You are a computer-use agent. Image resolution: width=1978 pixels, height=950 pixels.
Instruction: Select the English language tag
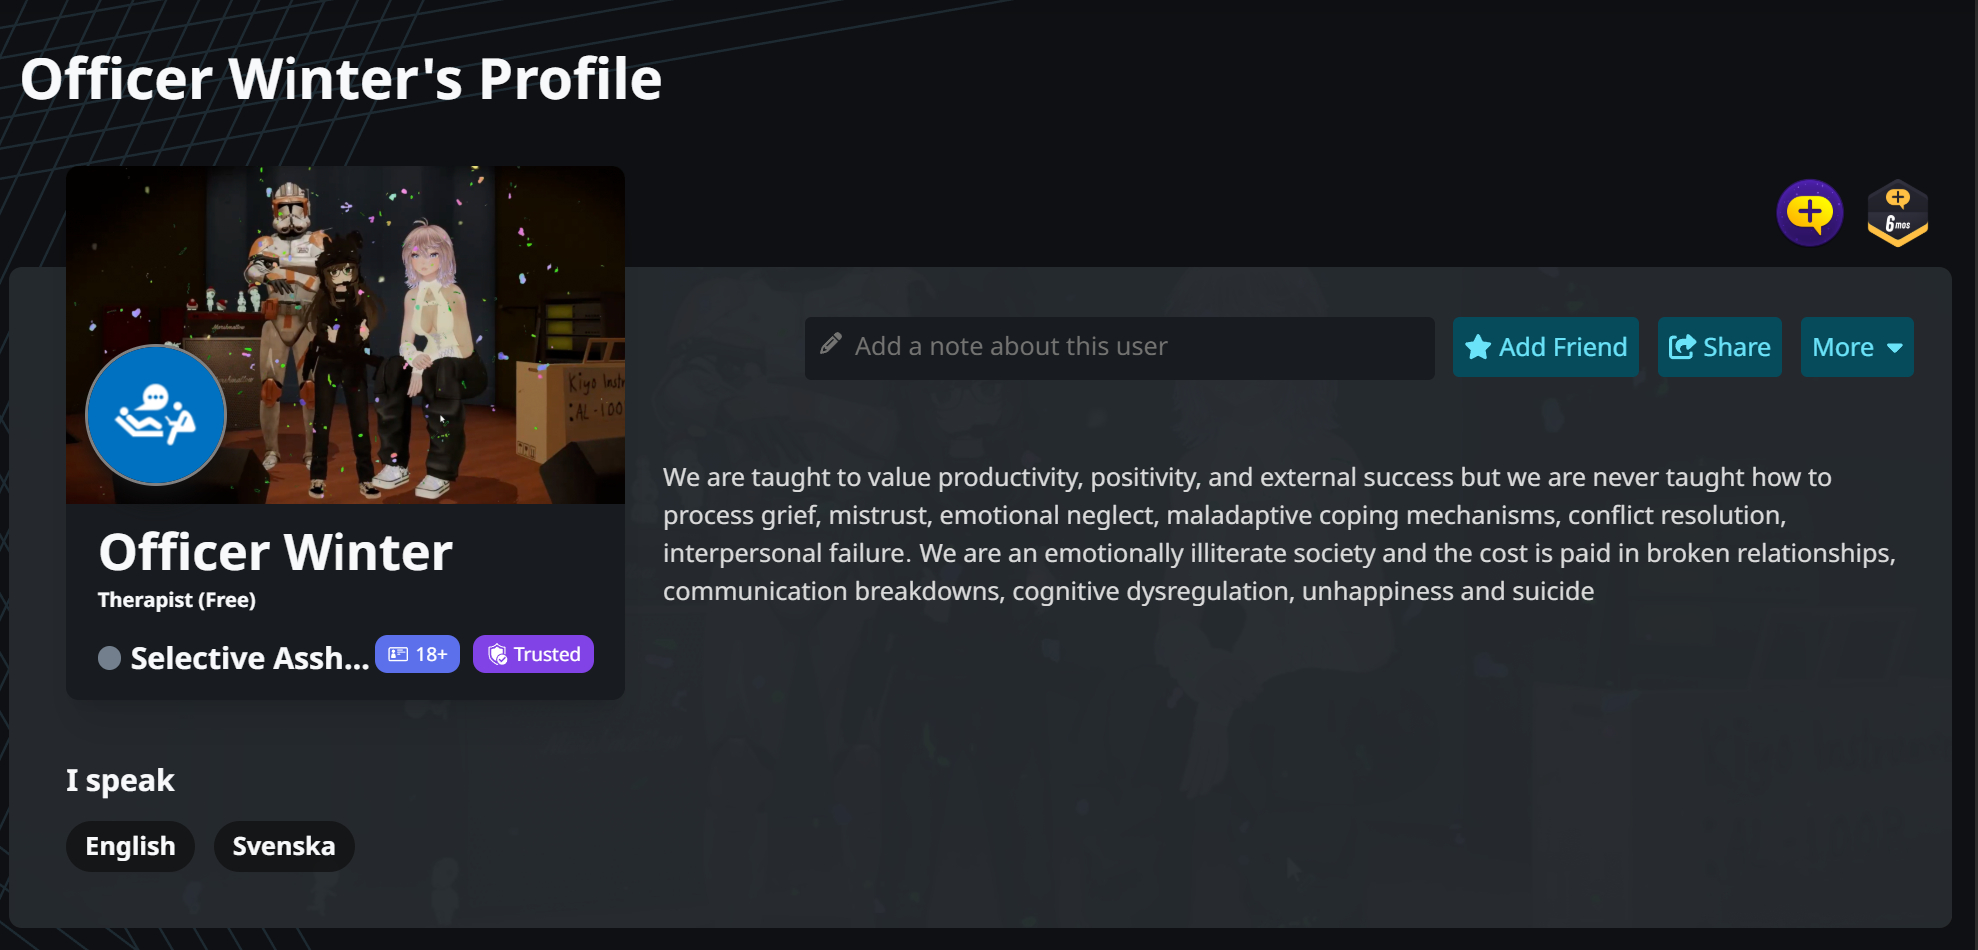click(x=130, y=846)
